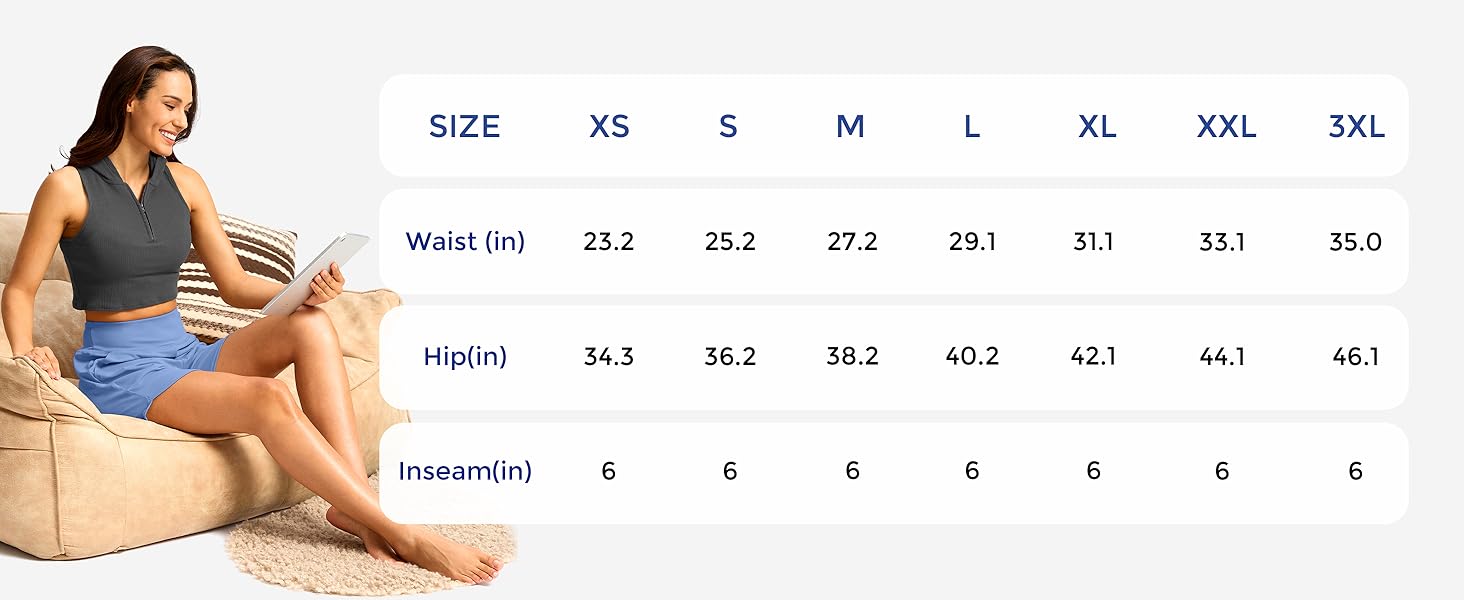Select the S size column header
This screenshot has width=1464, height=600.
pos(728,127)
